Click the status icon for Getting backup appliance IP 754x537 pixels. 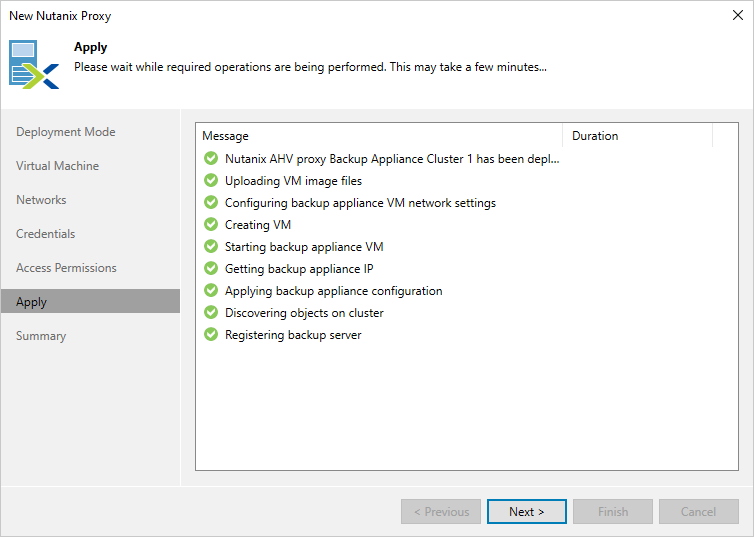point(211,269)
